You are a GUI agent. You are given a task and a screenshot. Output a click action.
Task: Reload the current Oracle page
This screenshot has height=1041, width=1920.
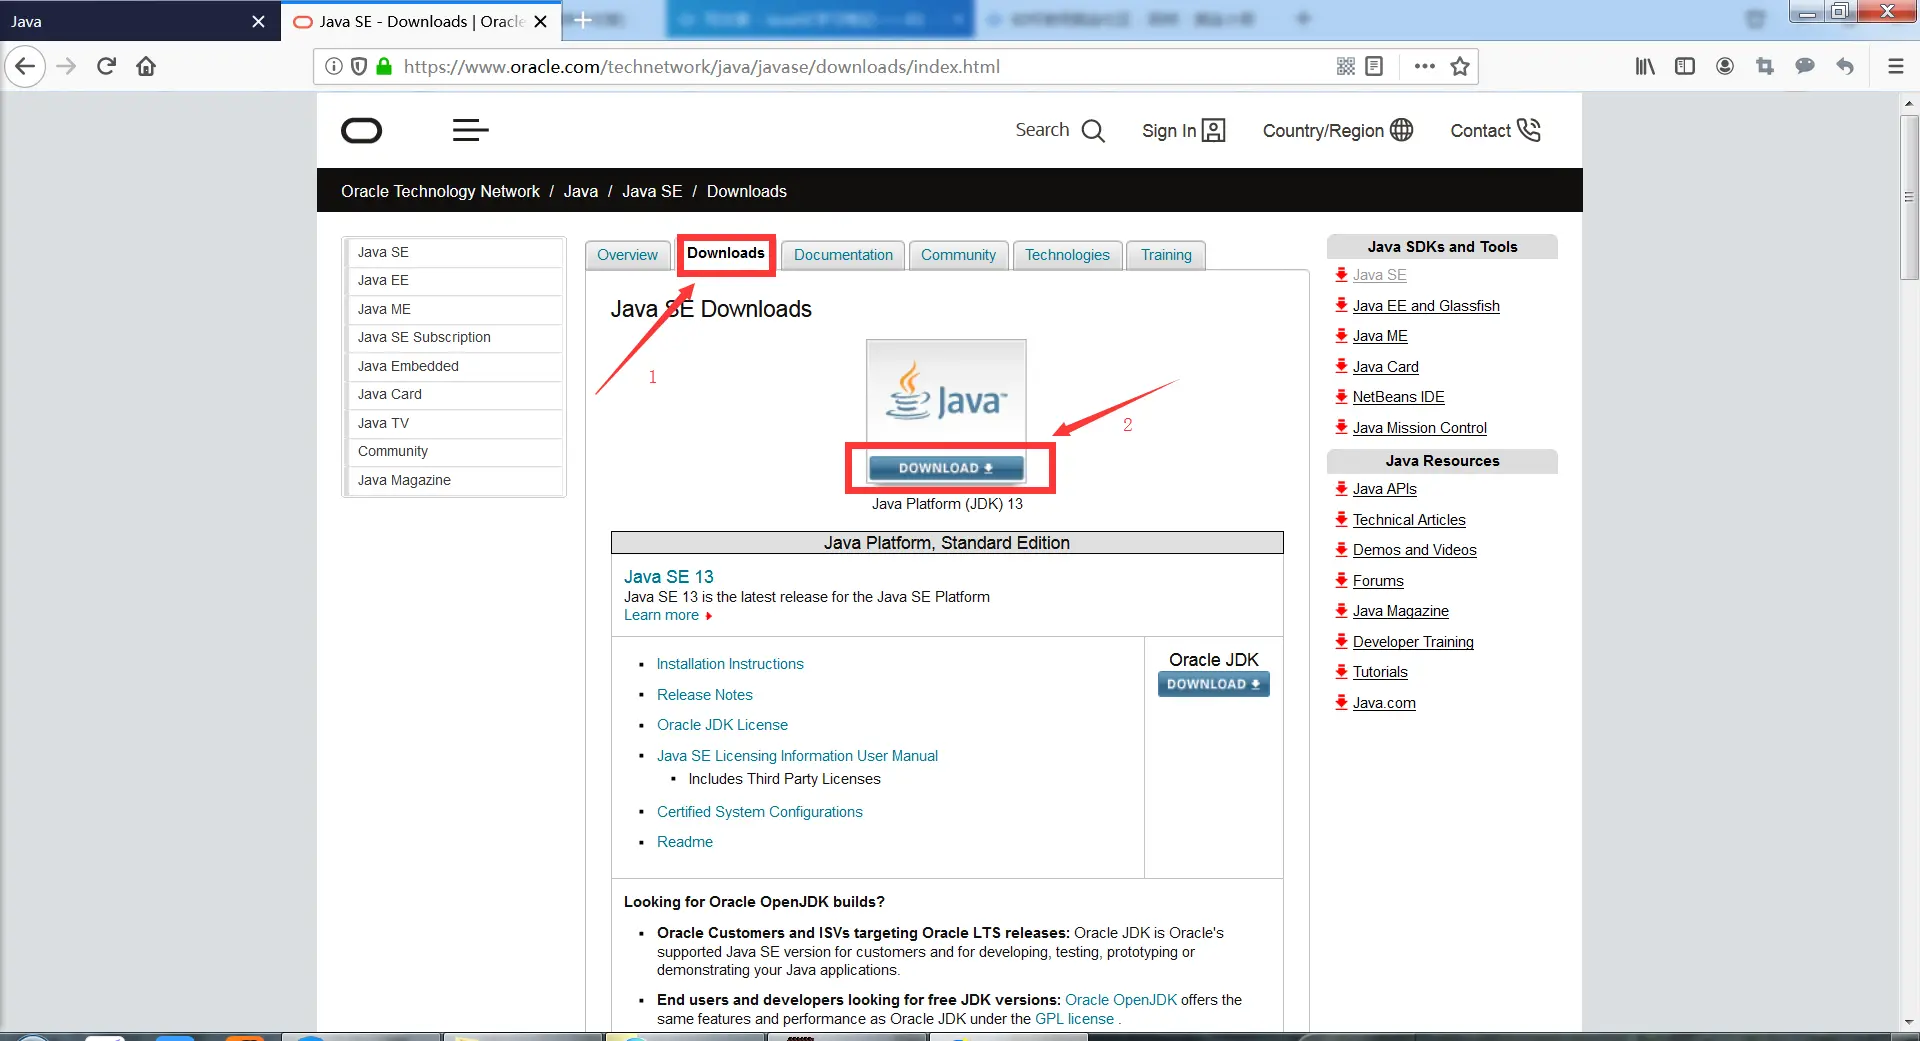pyautogui.click(x=106, y=67)
